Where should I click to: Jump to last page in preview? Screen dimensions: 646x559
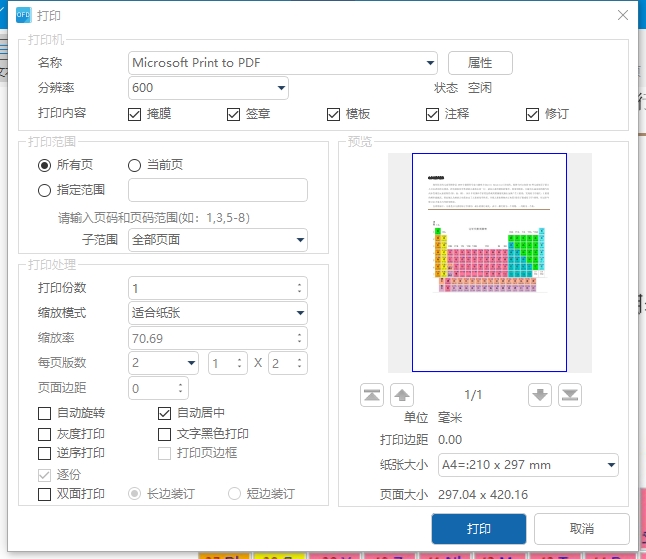point(570,395)
